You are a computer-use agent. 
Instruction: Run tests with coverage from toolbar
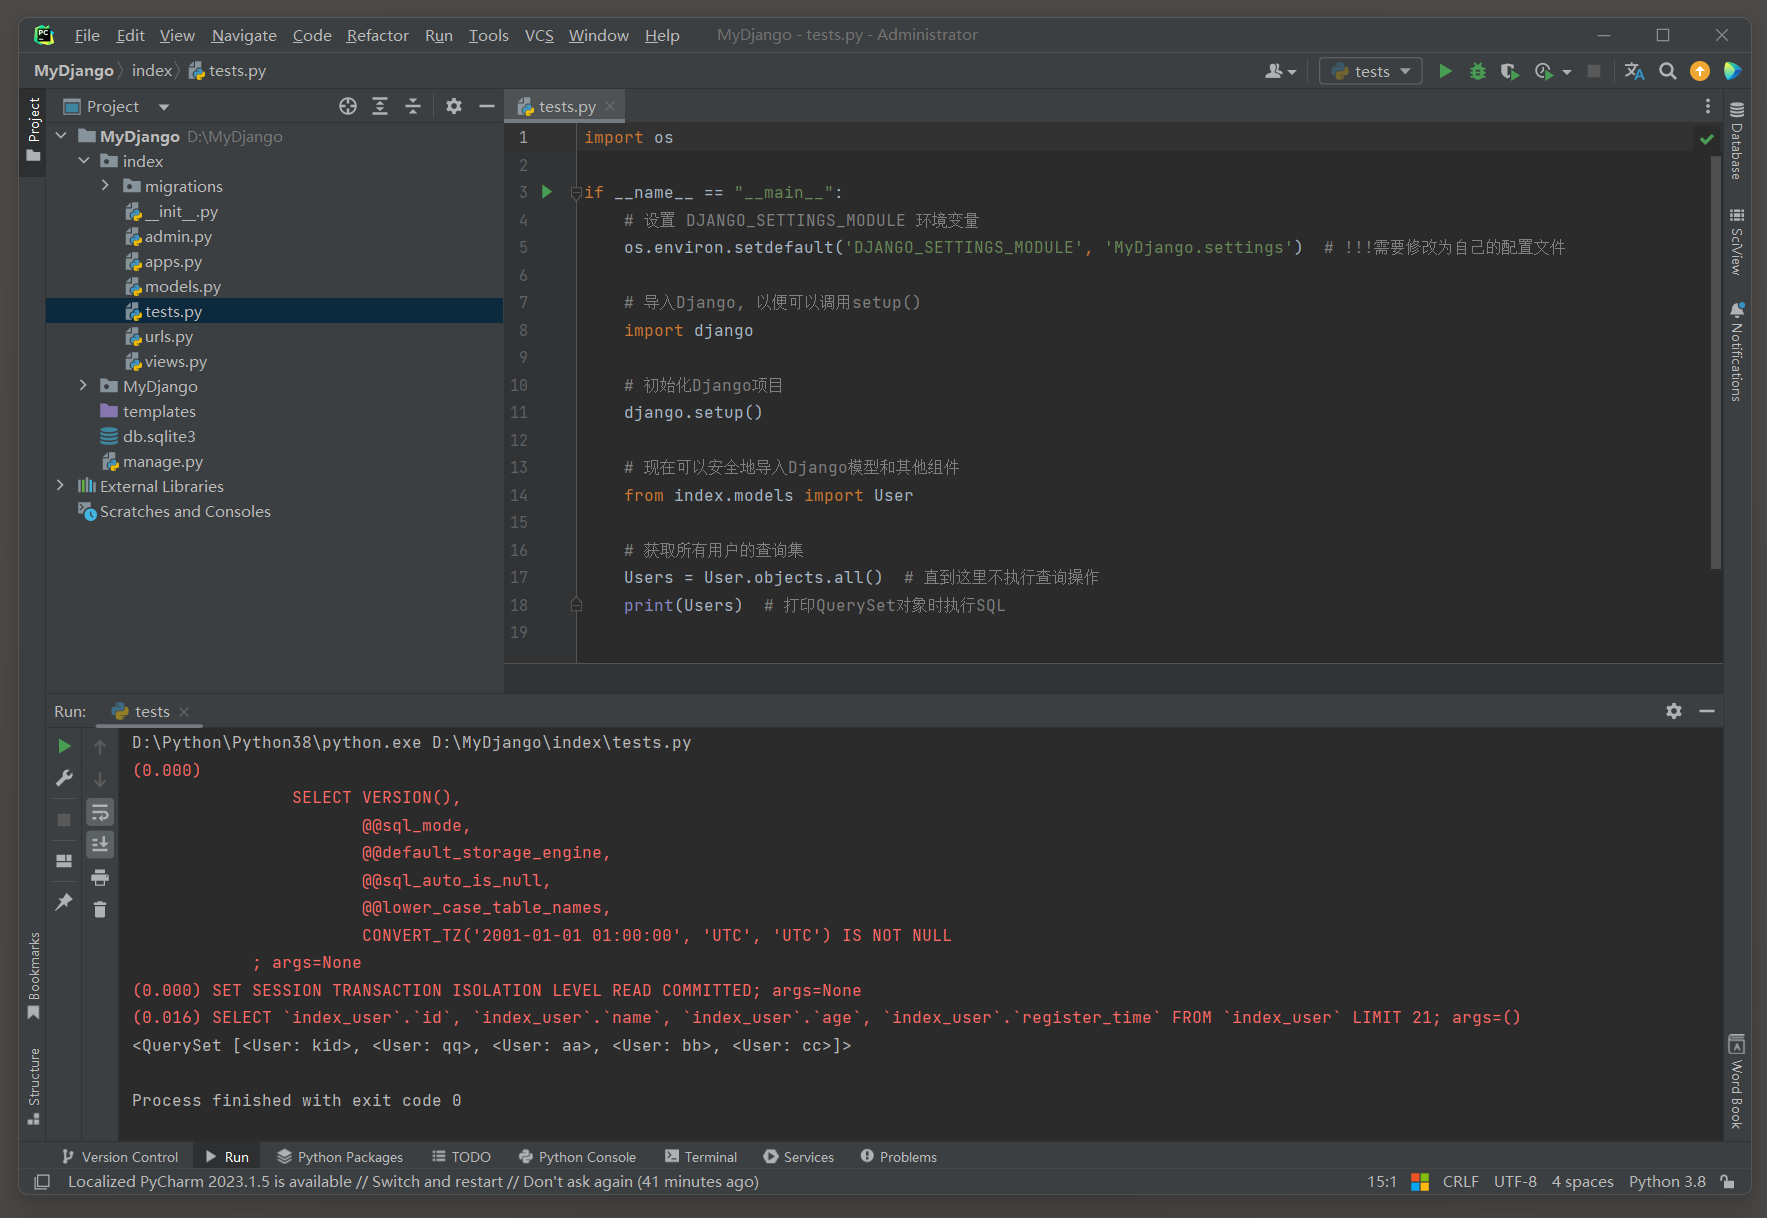click(1509, 71)
